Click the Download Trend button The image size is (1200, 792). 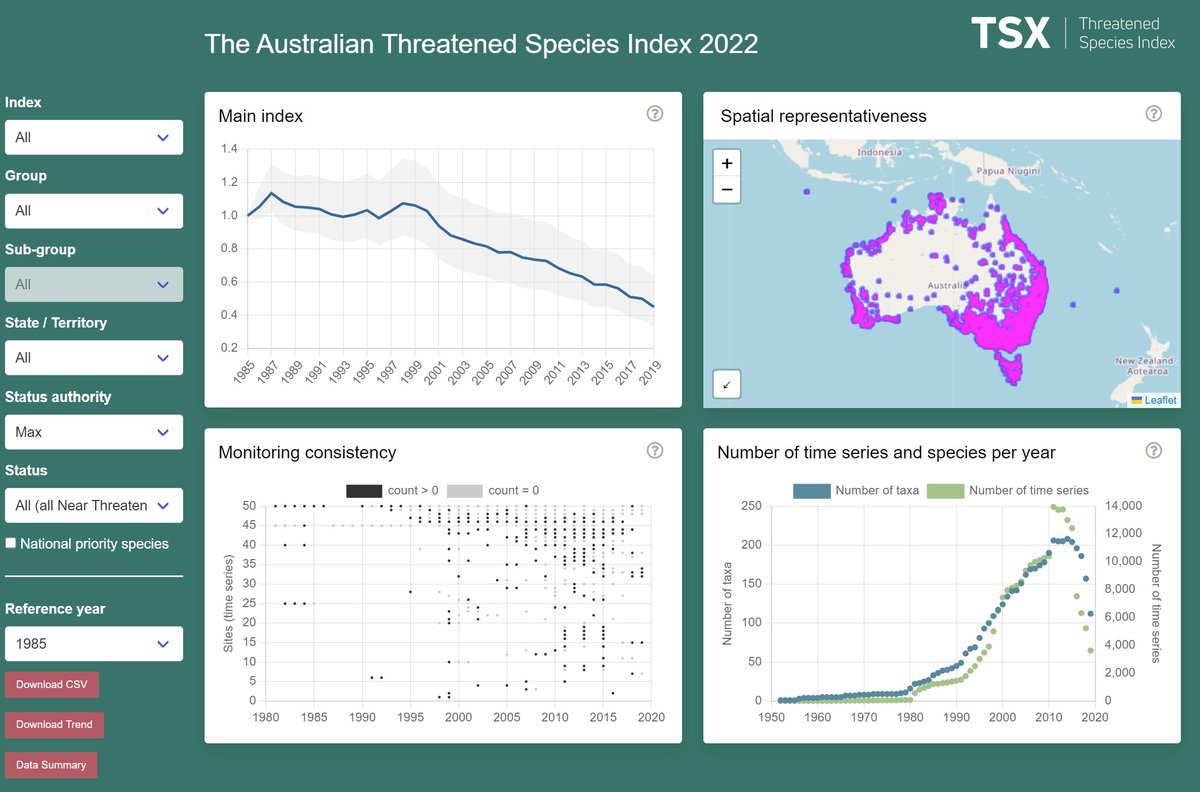click(54, 725)
